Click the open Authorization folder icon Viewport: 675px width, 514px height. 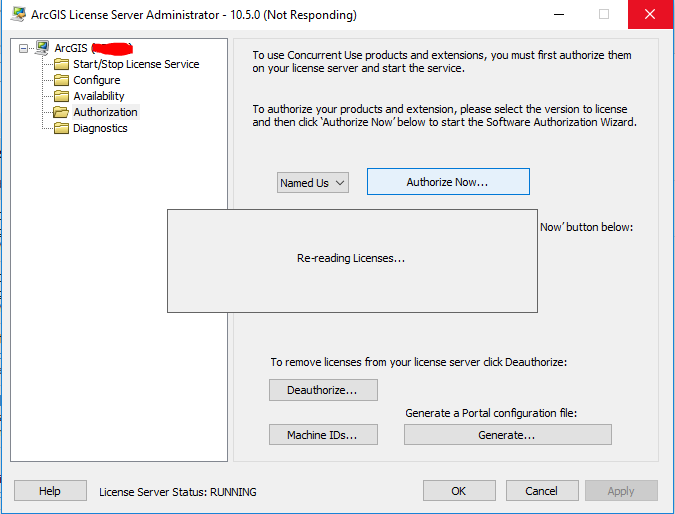[x=61, y=112]
